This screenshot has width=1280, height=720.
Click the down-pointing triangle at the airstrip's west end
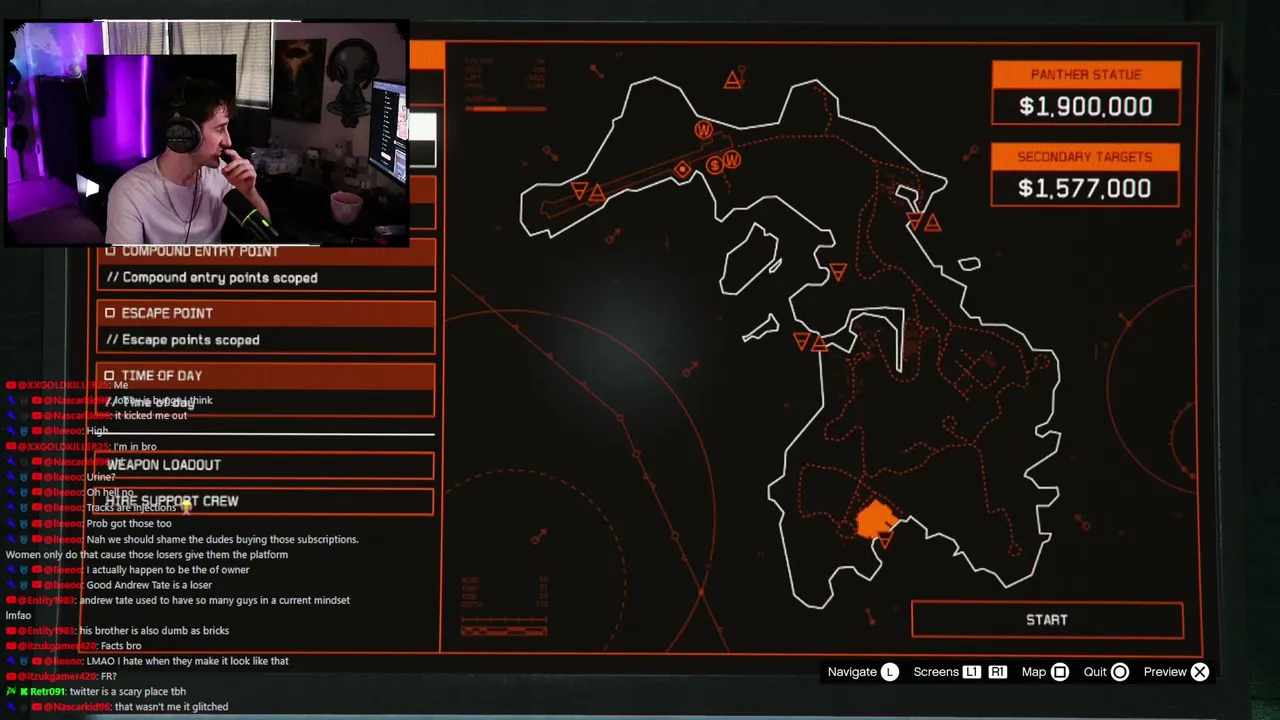pyautogui.click(x=579, y=190)
